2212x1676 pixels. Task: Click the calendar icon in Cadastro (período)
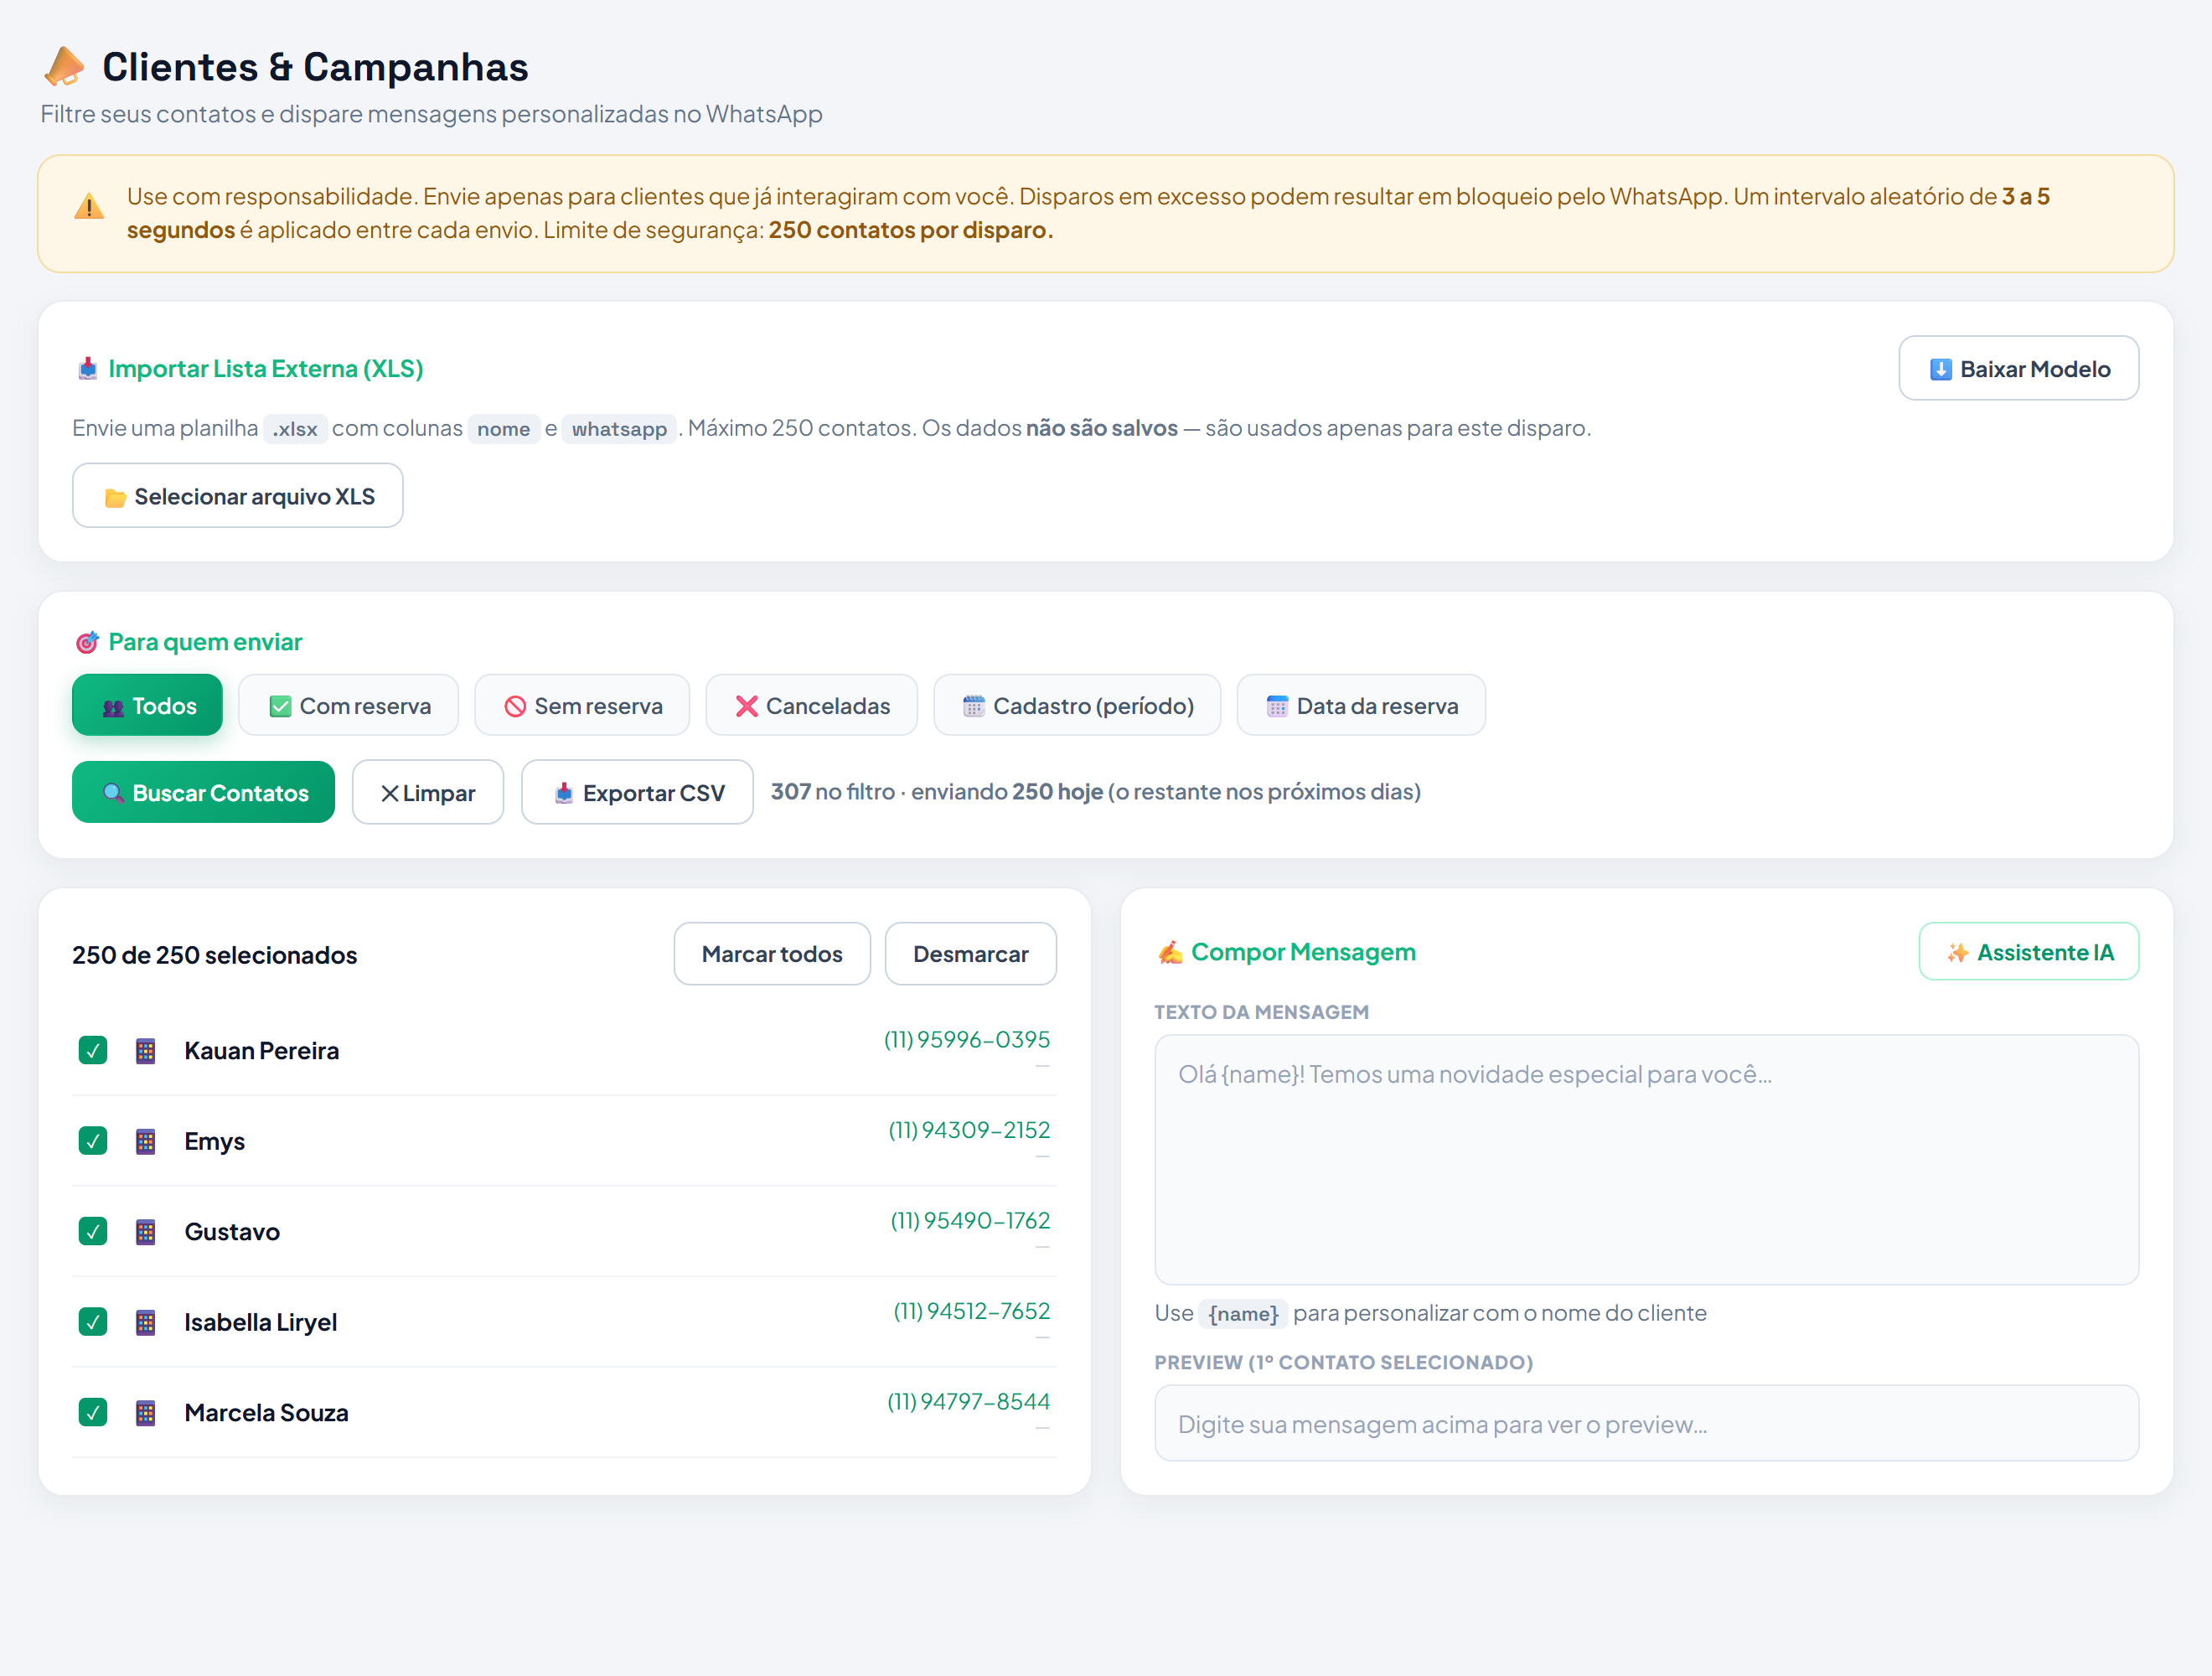point(974,706)
